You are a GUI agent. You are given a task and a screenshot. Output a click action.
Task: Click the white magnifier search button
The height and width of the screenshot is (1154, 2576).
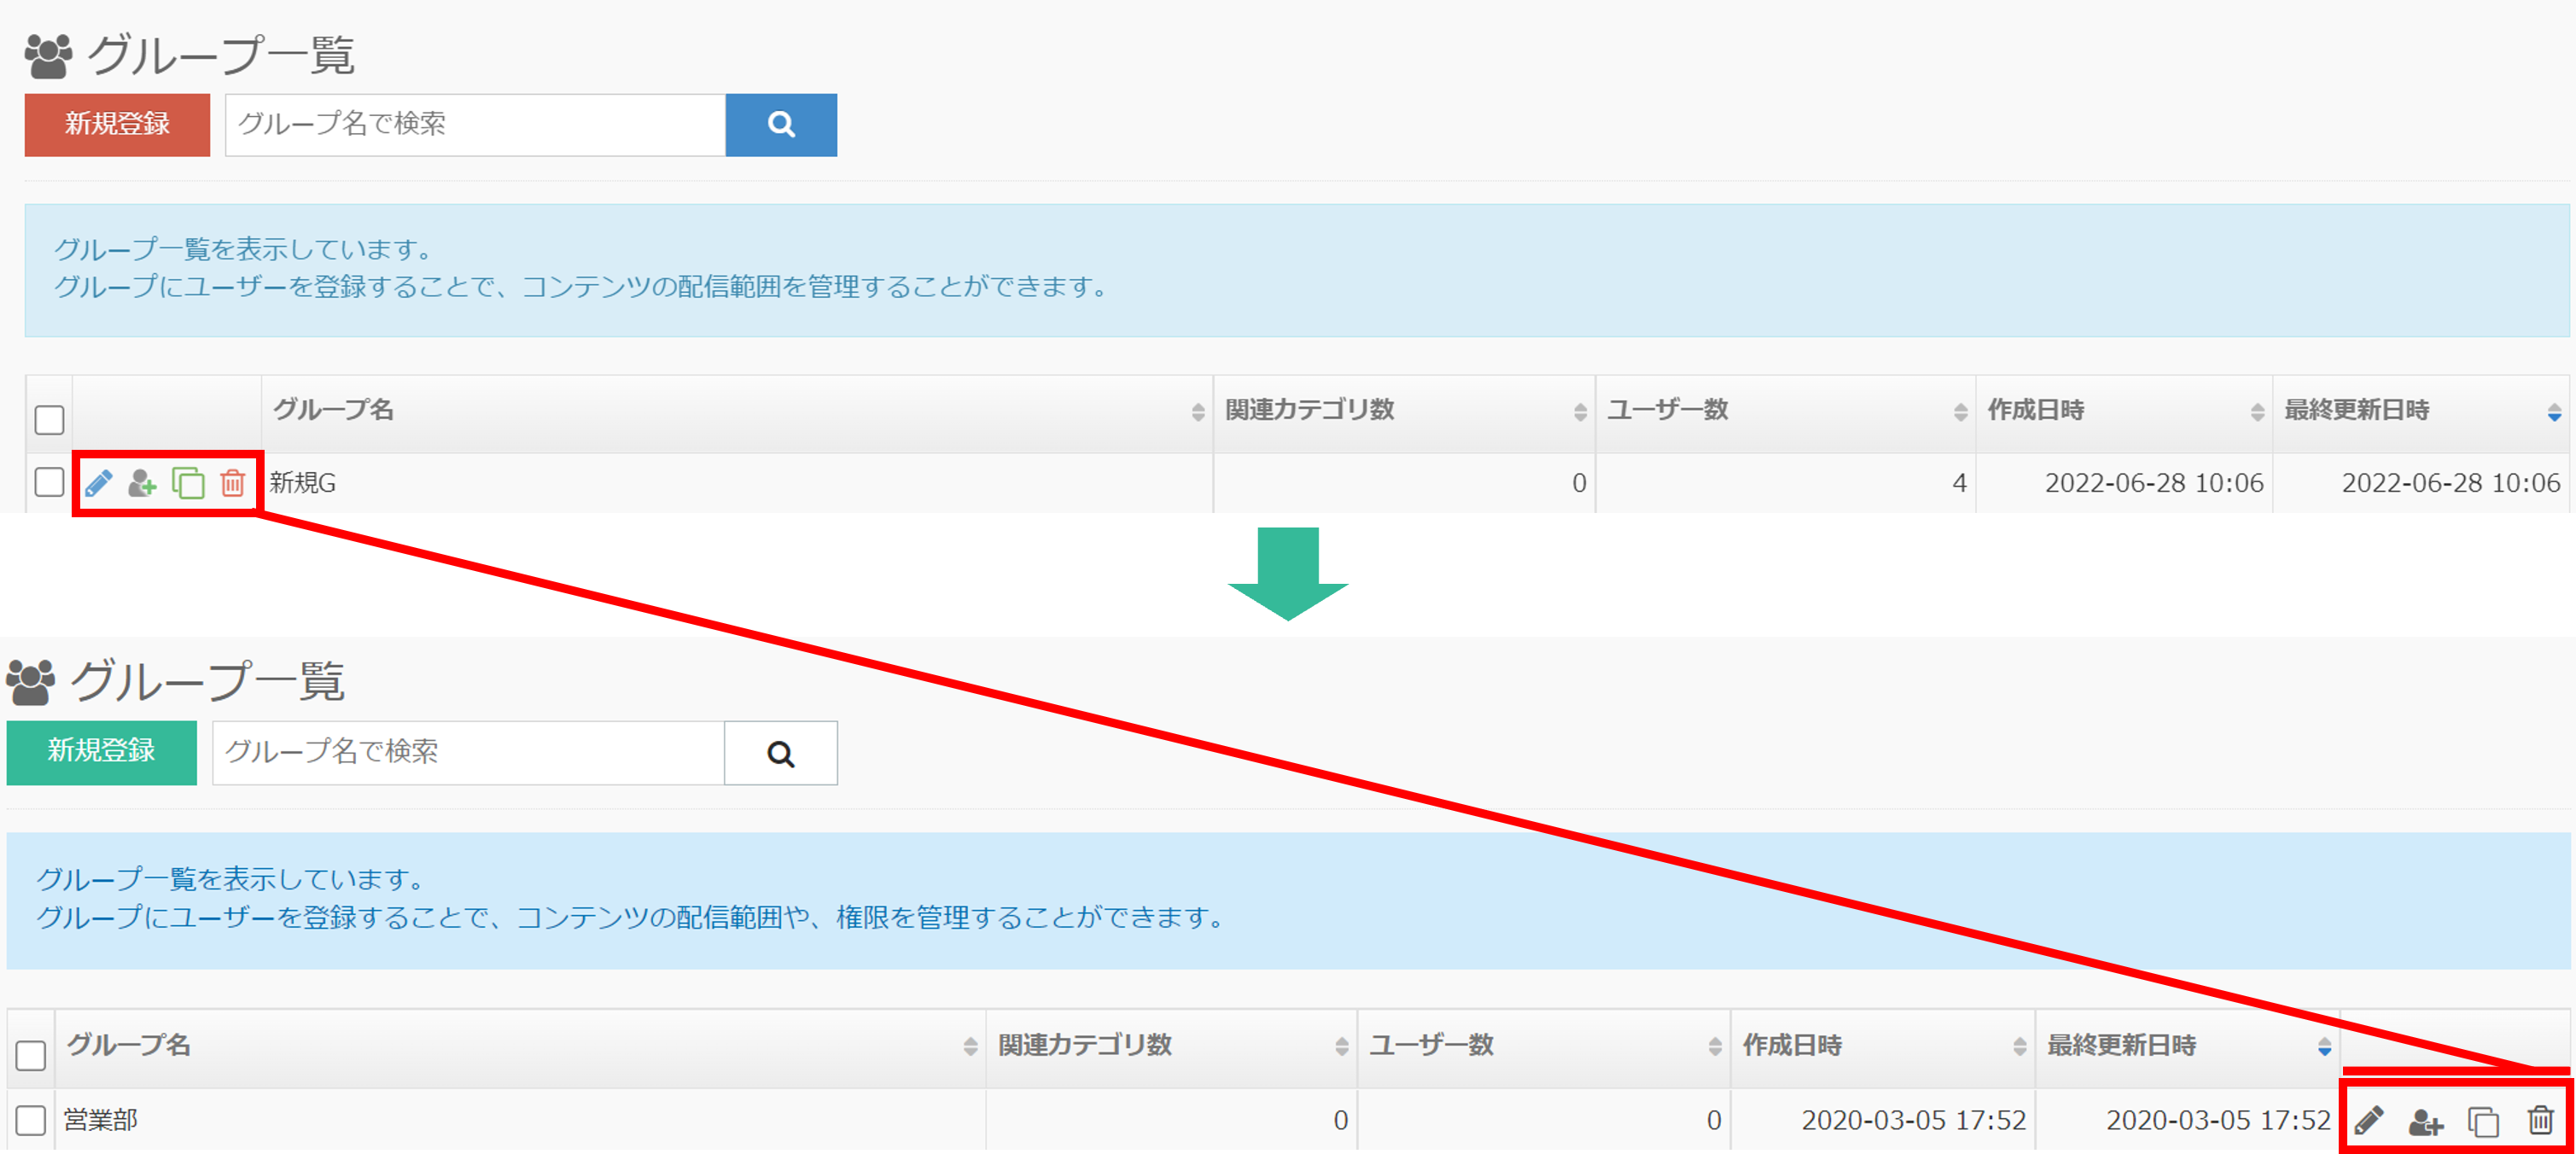click(x=780, y=754)
